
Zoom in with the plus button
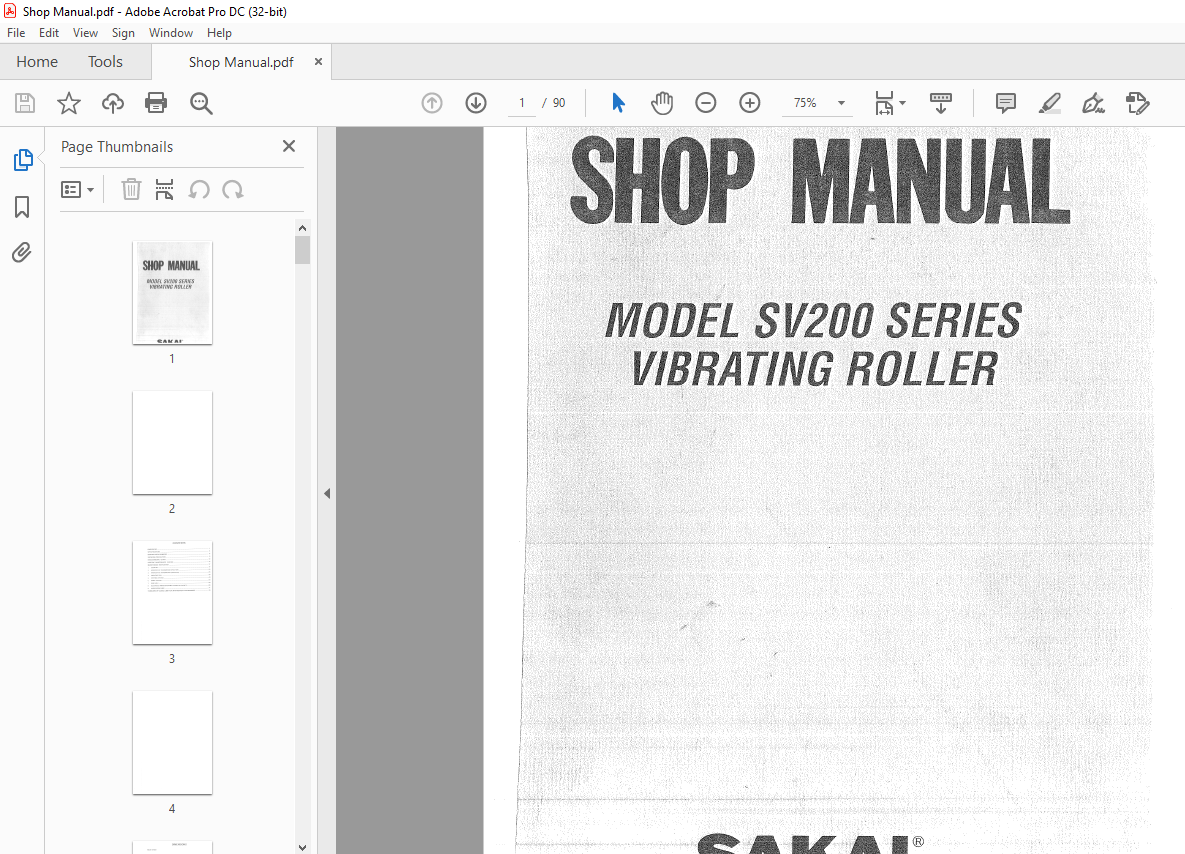click(x=750, y=103)
